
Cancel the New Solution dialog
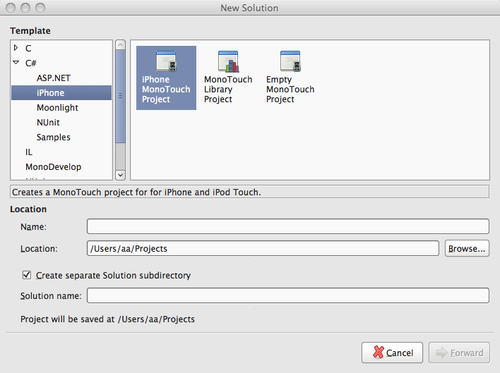pyautogui.click(x=392, y=352)
